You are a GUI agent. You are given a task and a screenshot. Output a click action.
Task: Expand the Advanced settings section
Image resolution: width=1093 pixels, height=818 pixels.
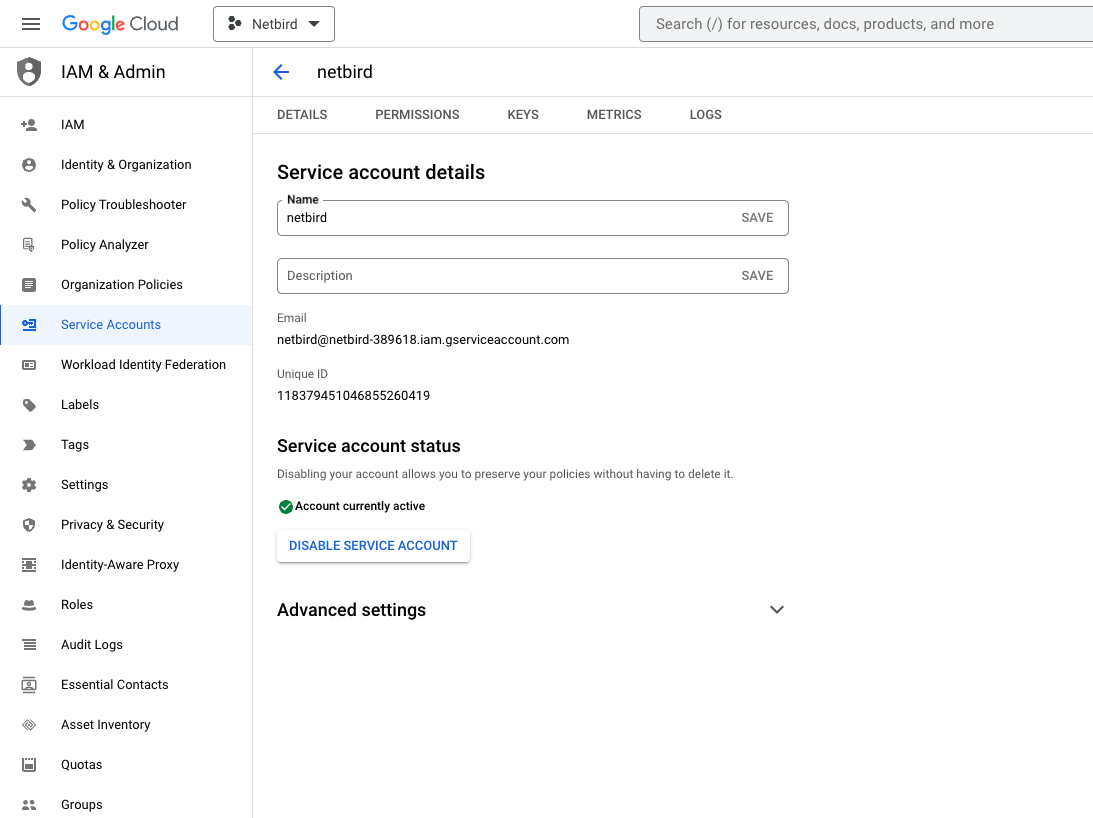coord(777,609)
